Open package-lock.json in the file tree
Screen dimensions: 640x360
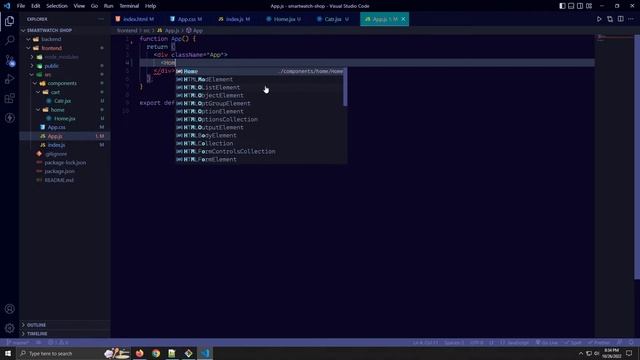coord(65,162)
